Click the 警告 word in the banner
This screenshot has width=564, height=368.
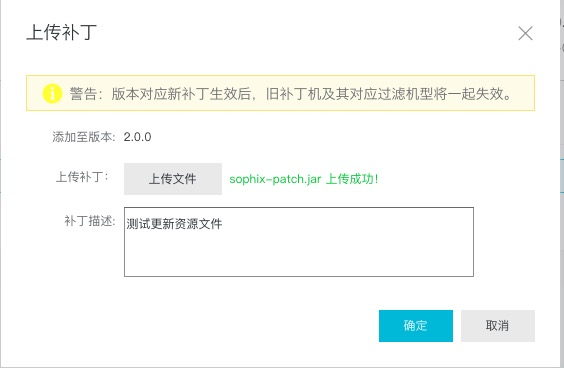83,94
